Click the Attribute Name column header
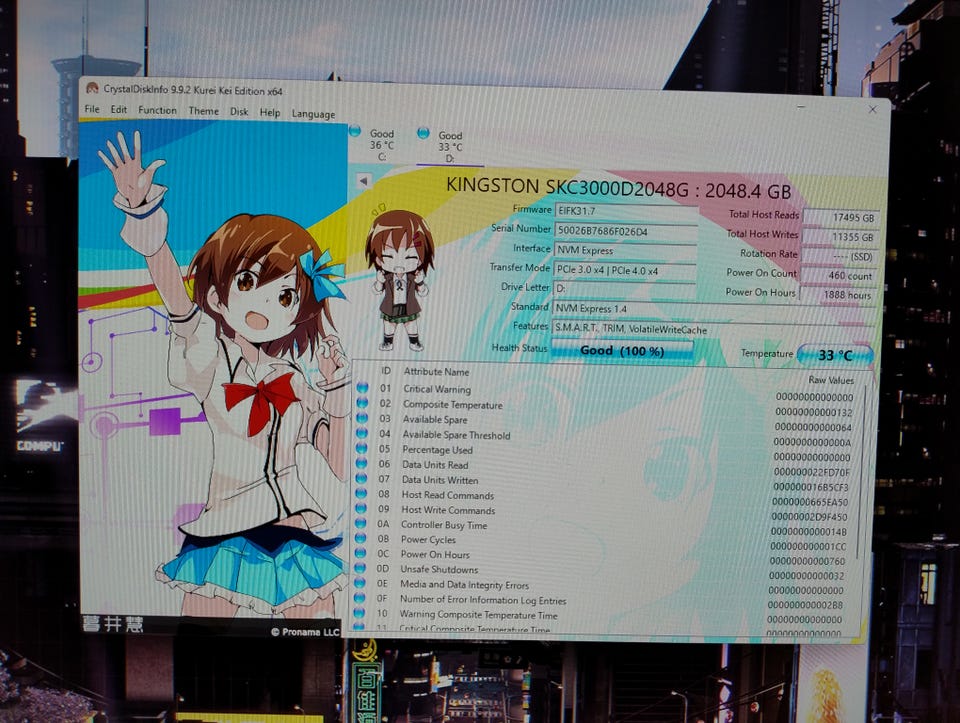This screenshot has height=723, width=960. pos(437,372)
